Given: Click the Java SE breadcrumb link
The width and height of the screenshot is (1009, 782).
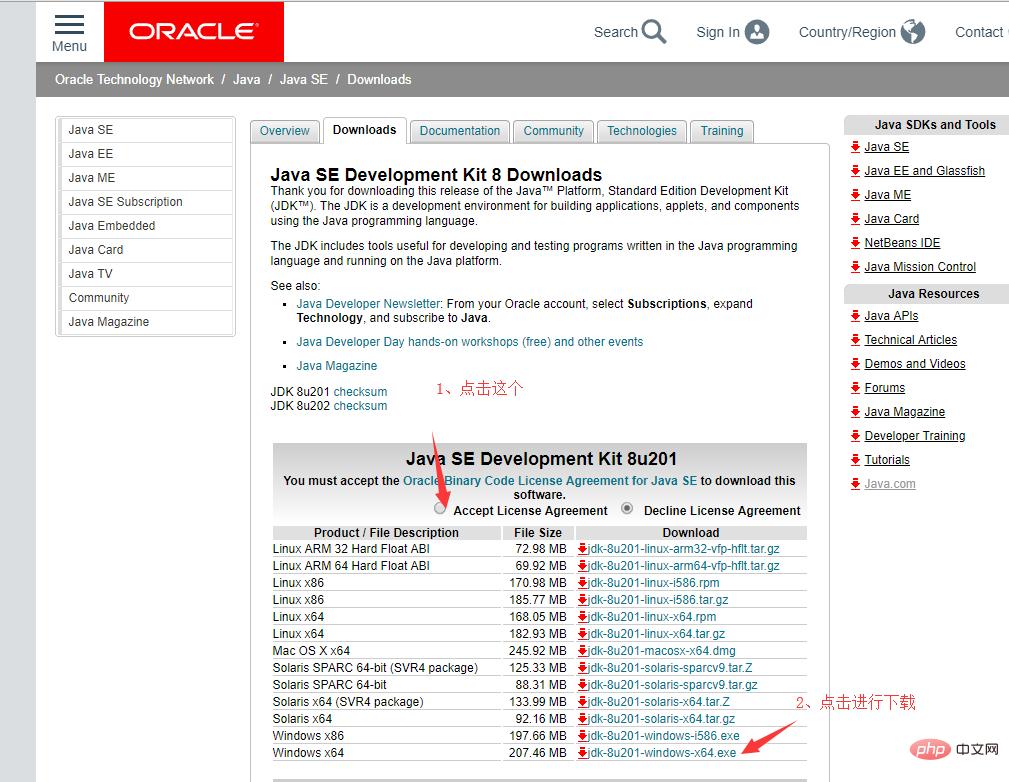Looking at the screenshot, I should pos(304,79).
